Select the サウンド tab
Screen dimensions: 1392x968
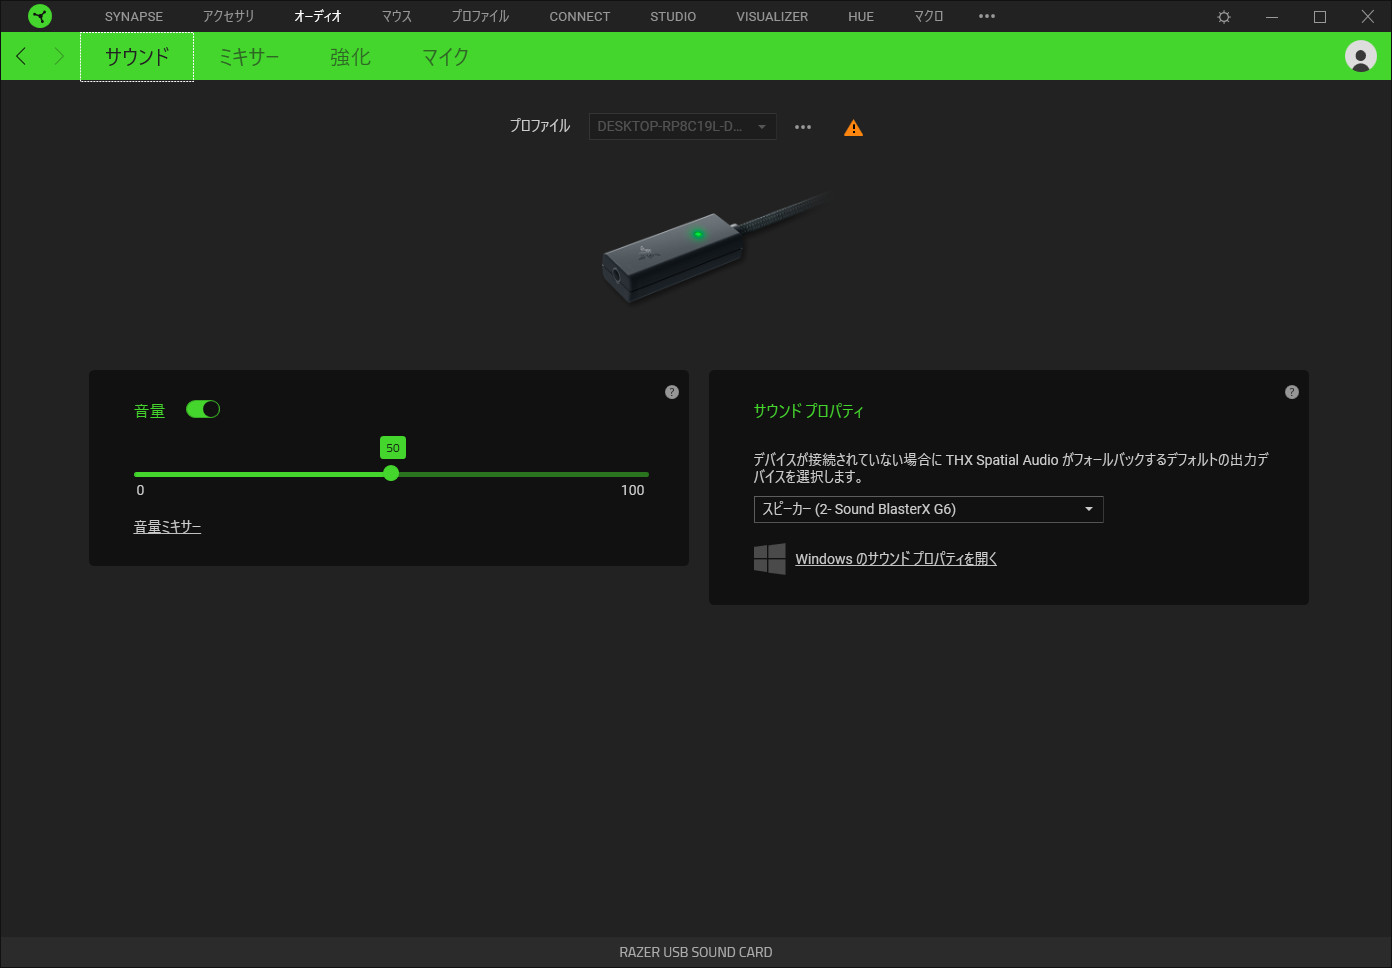tap(137, 57)
